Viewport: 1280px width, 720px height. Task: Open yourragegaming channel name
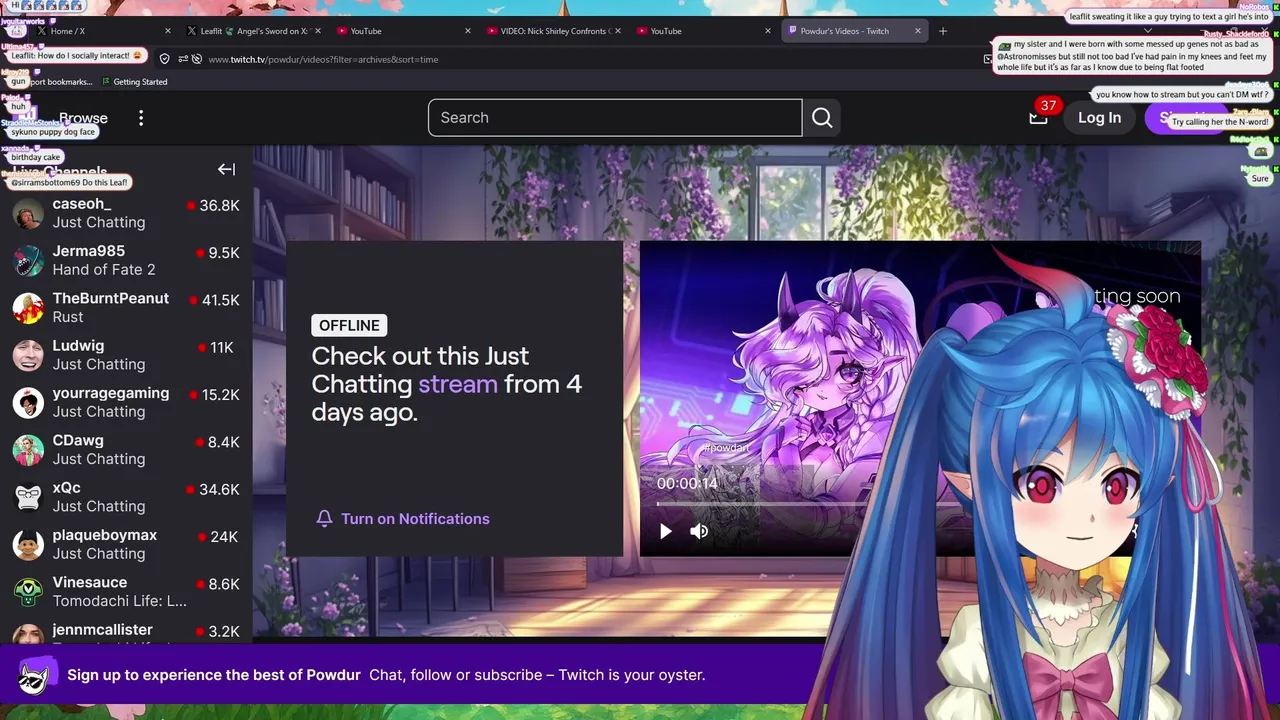[x=111, y=393]
